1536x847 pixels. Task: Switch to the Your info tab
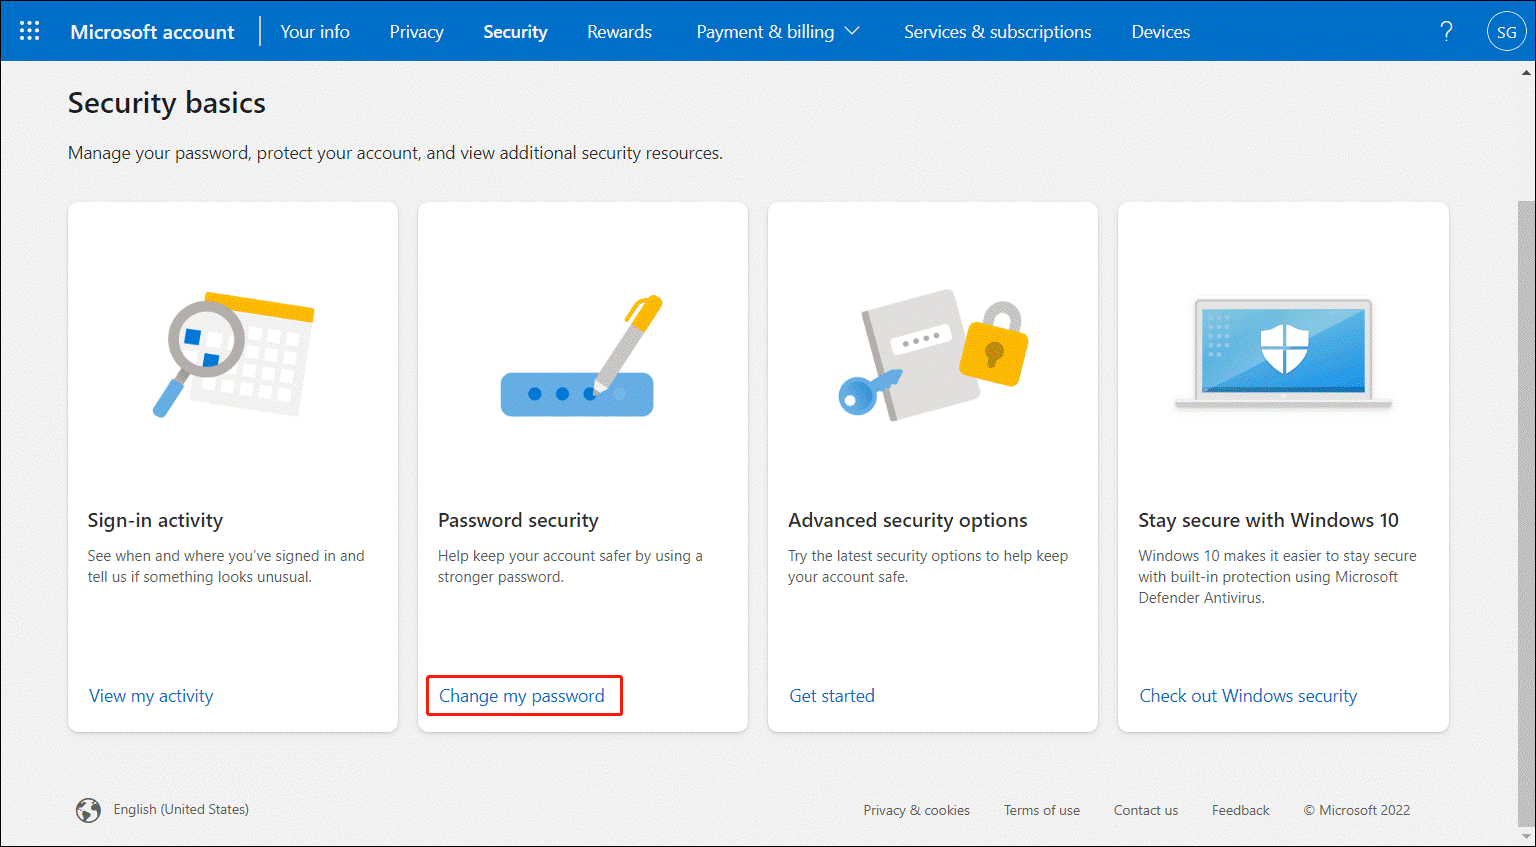[314, 31]
